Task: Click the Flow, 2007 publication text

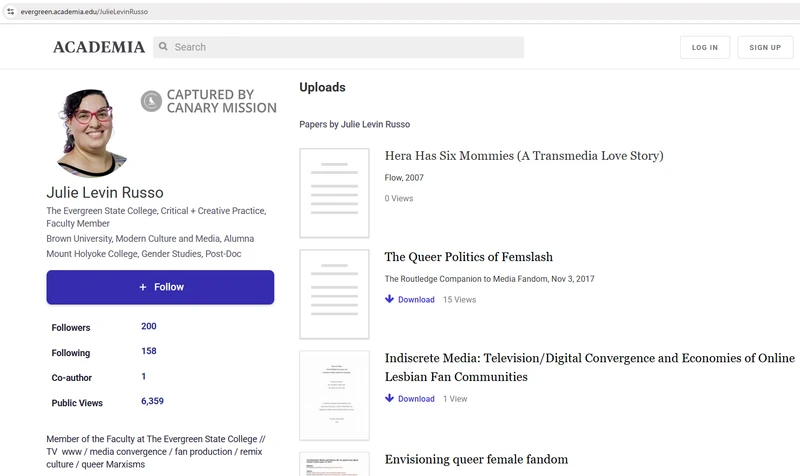Action: tap(404, 178)
